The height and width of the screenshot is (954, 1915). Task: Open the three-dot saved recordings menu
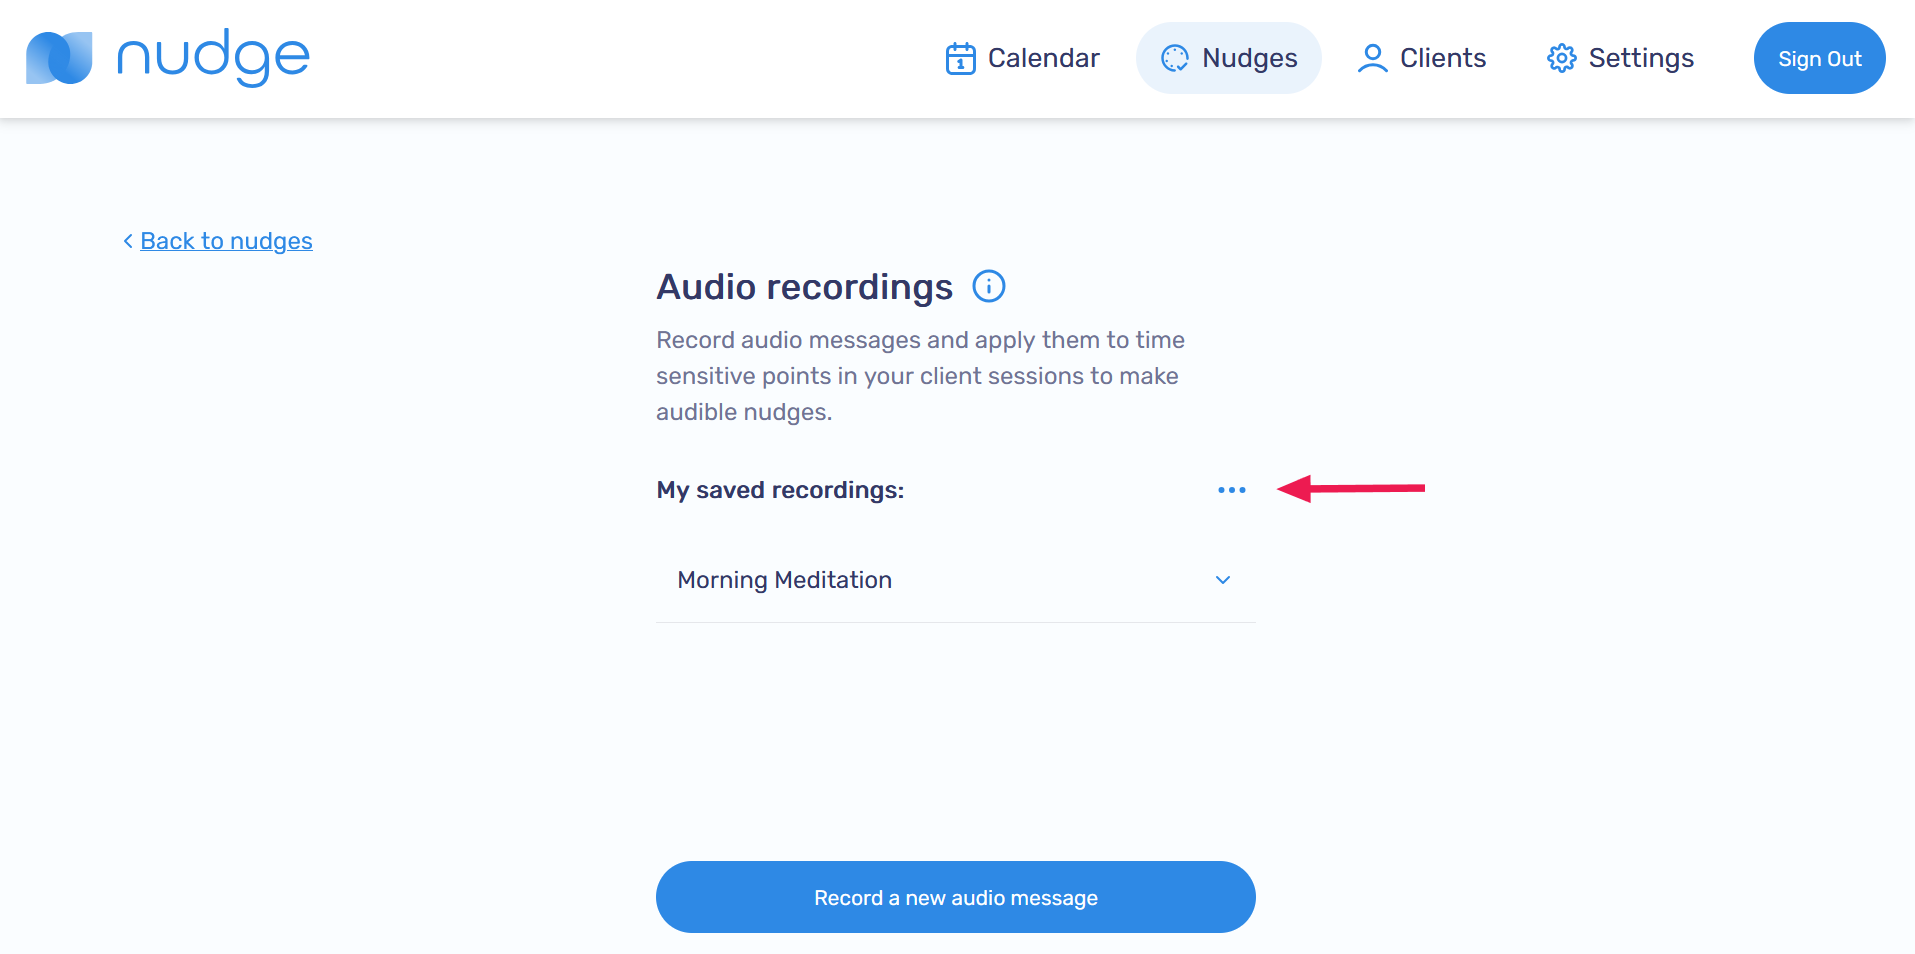[1231, 490]
